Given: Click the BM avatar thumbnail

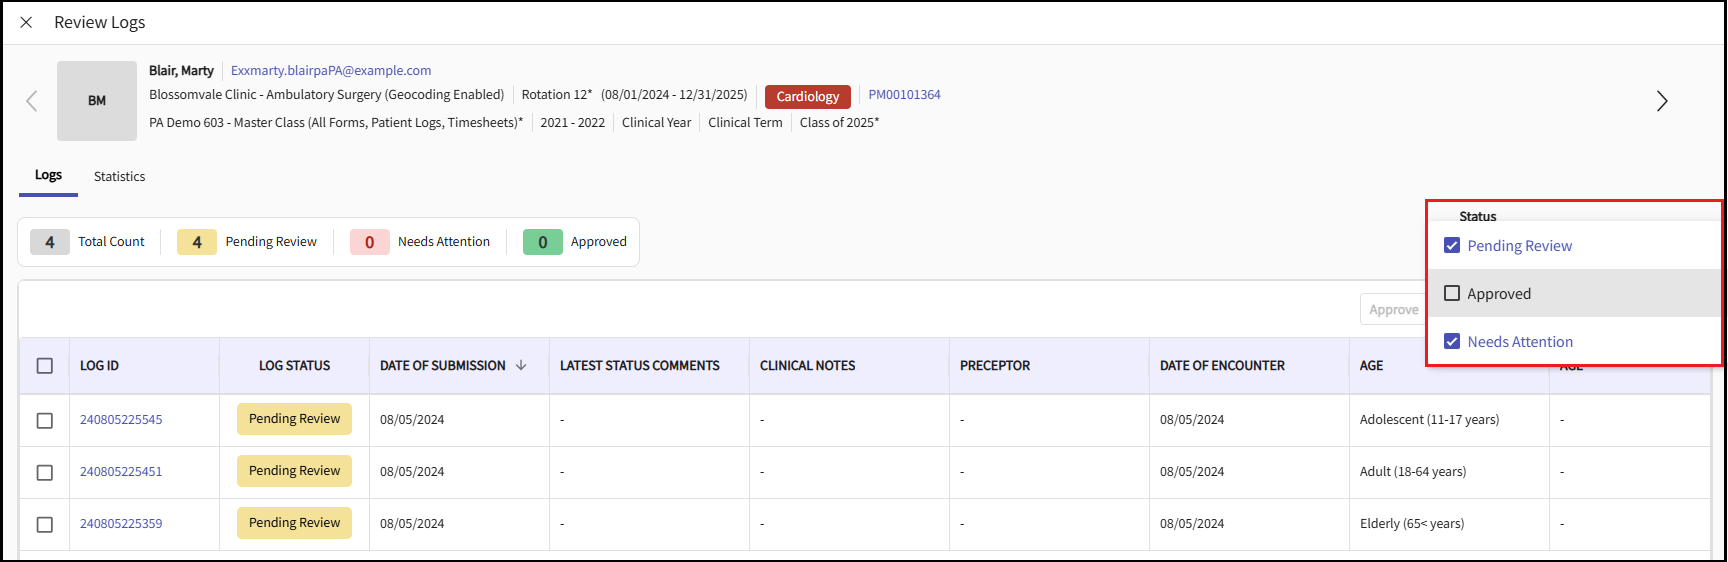Looking at the screenshot, I should click(x=97, y=101).
